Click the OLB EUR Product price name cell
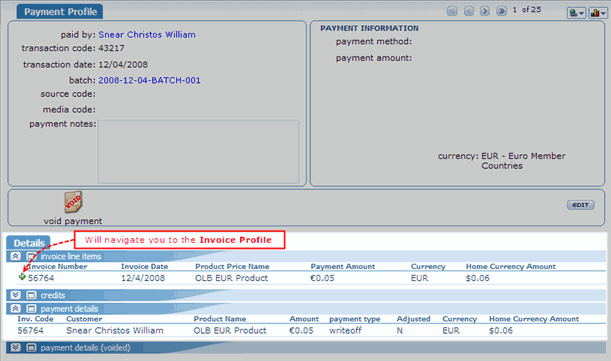The image size is (611, 361). 231,278
